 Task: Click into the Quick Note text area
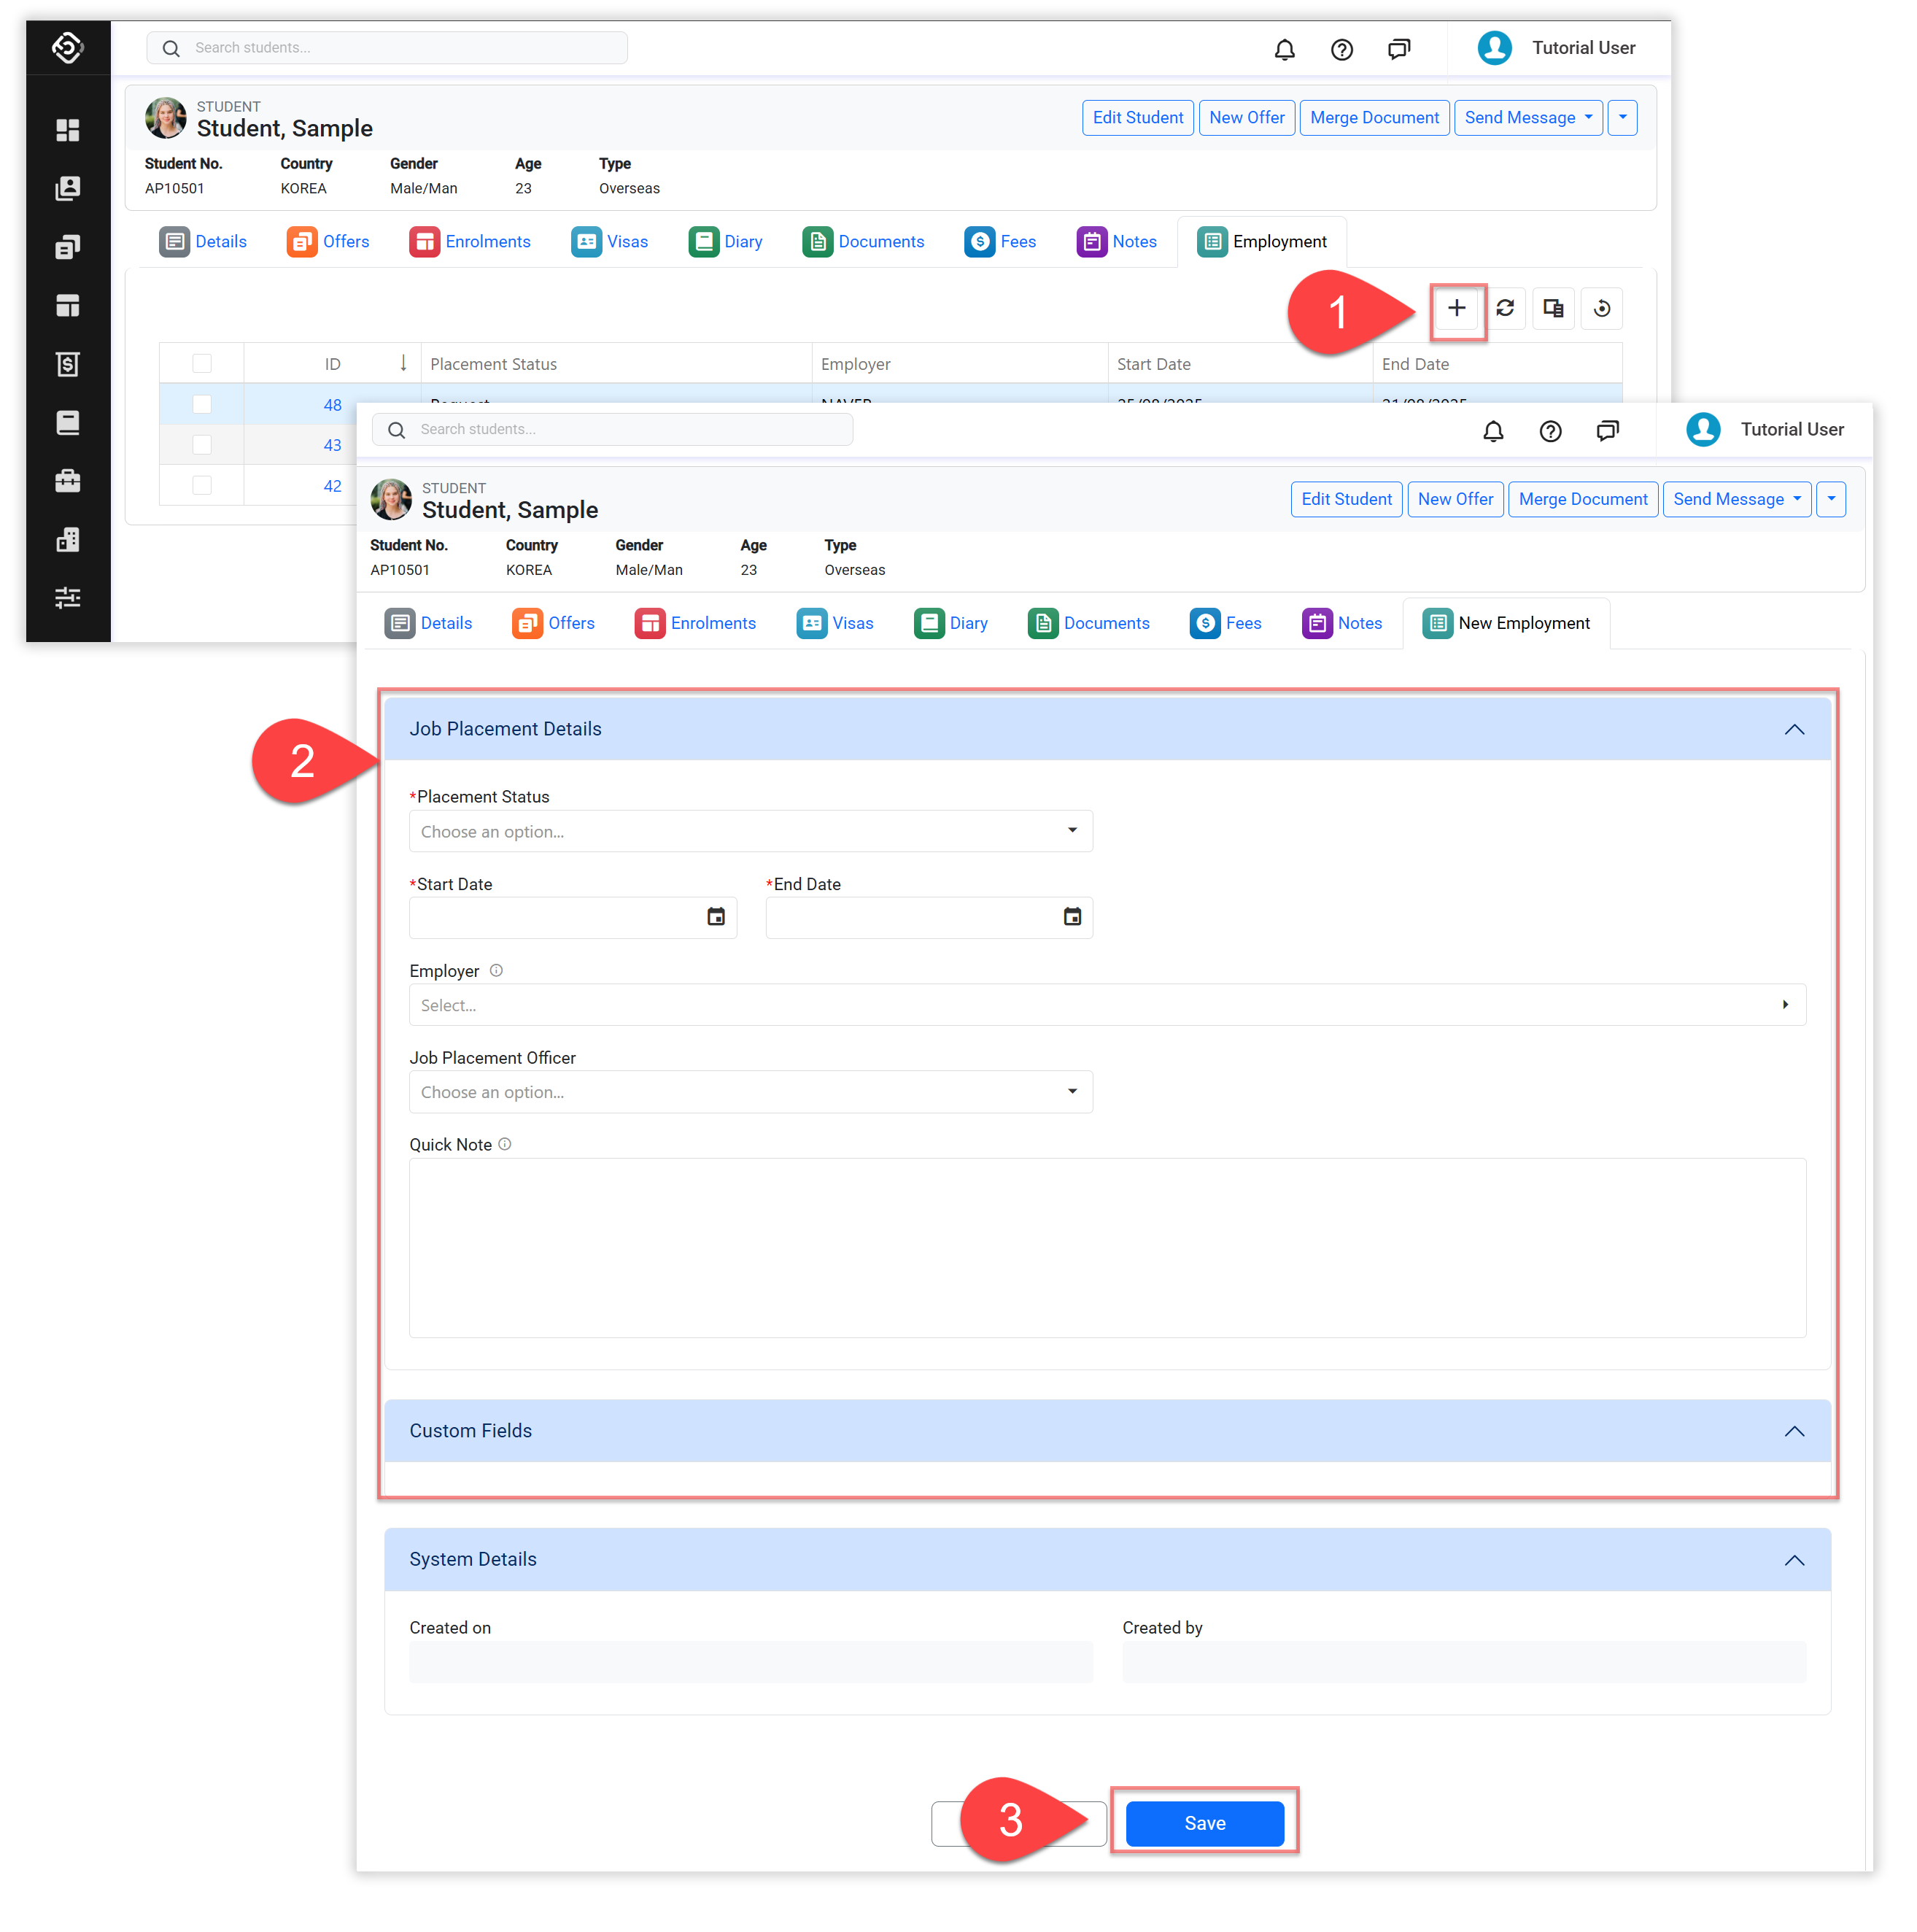pyautogui.click(x=1107, y=1247)
